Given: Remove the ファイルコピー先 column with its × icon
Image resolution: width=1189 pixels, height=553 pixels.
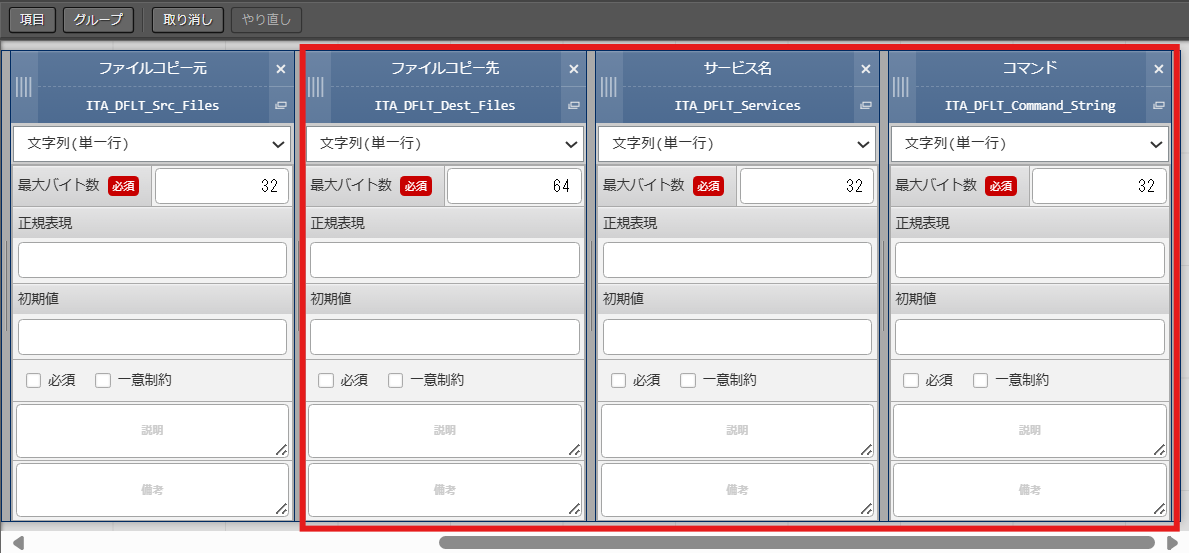Looking at the screenshot, I should [573, 69].
